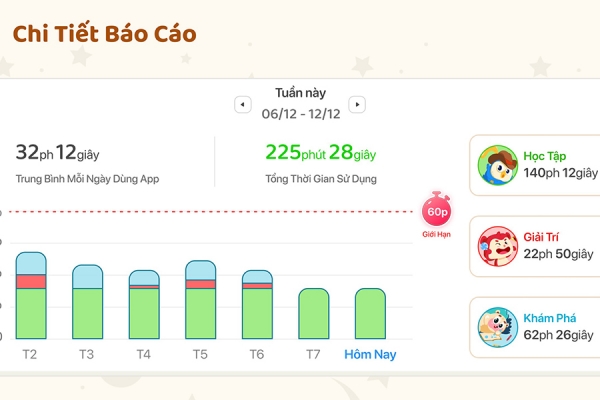The image size is (600, 400).
Task: Click the red entertainment segment of T2 bar
Action: 31,281
